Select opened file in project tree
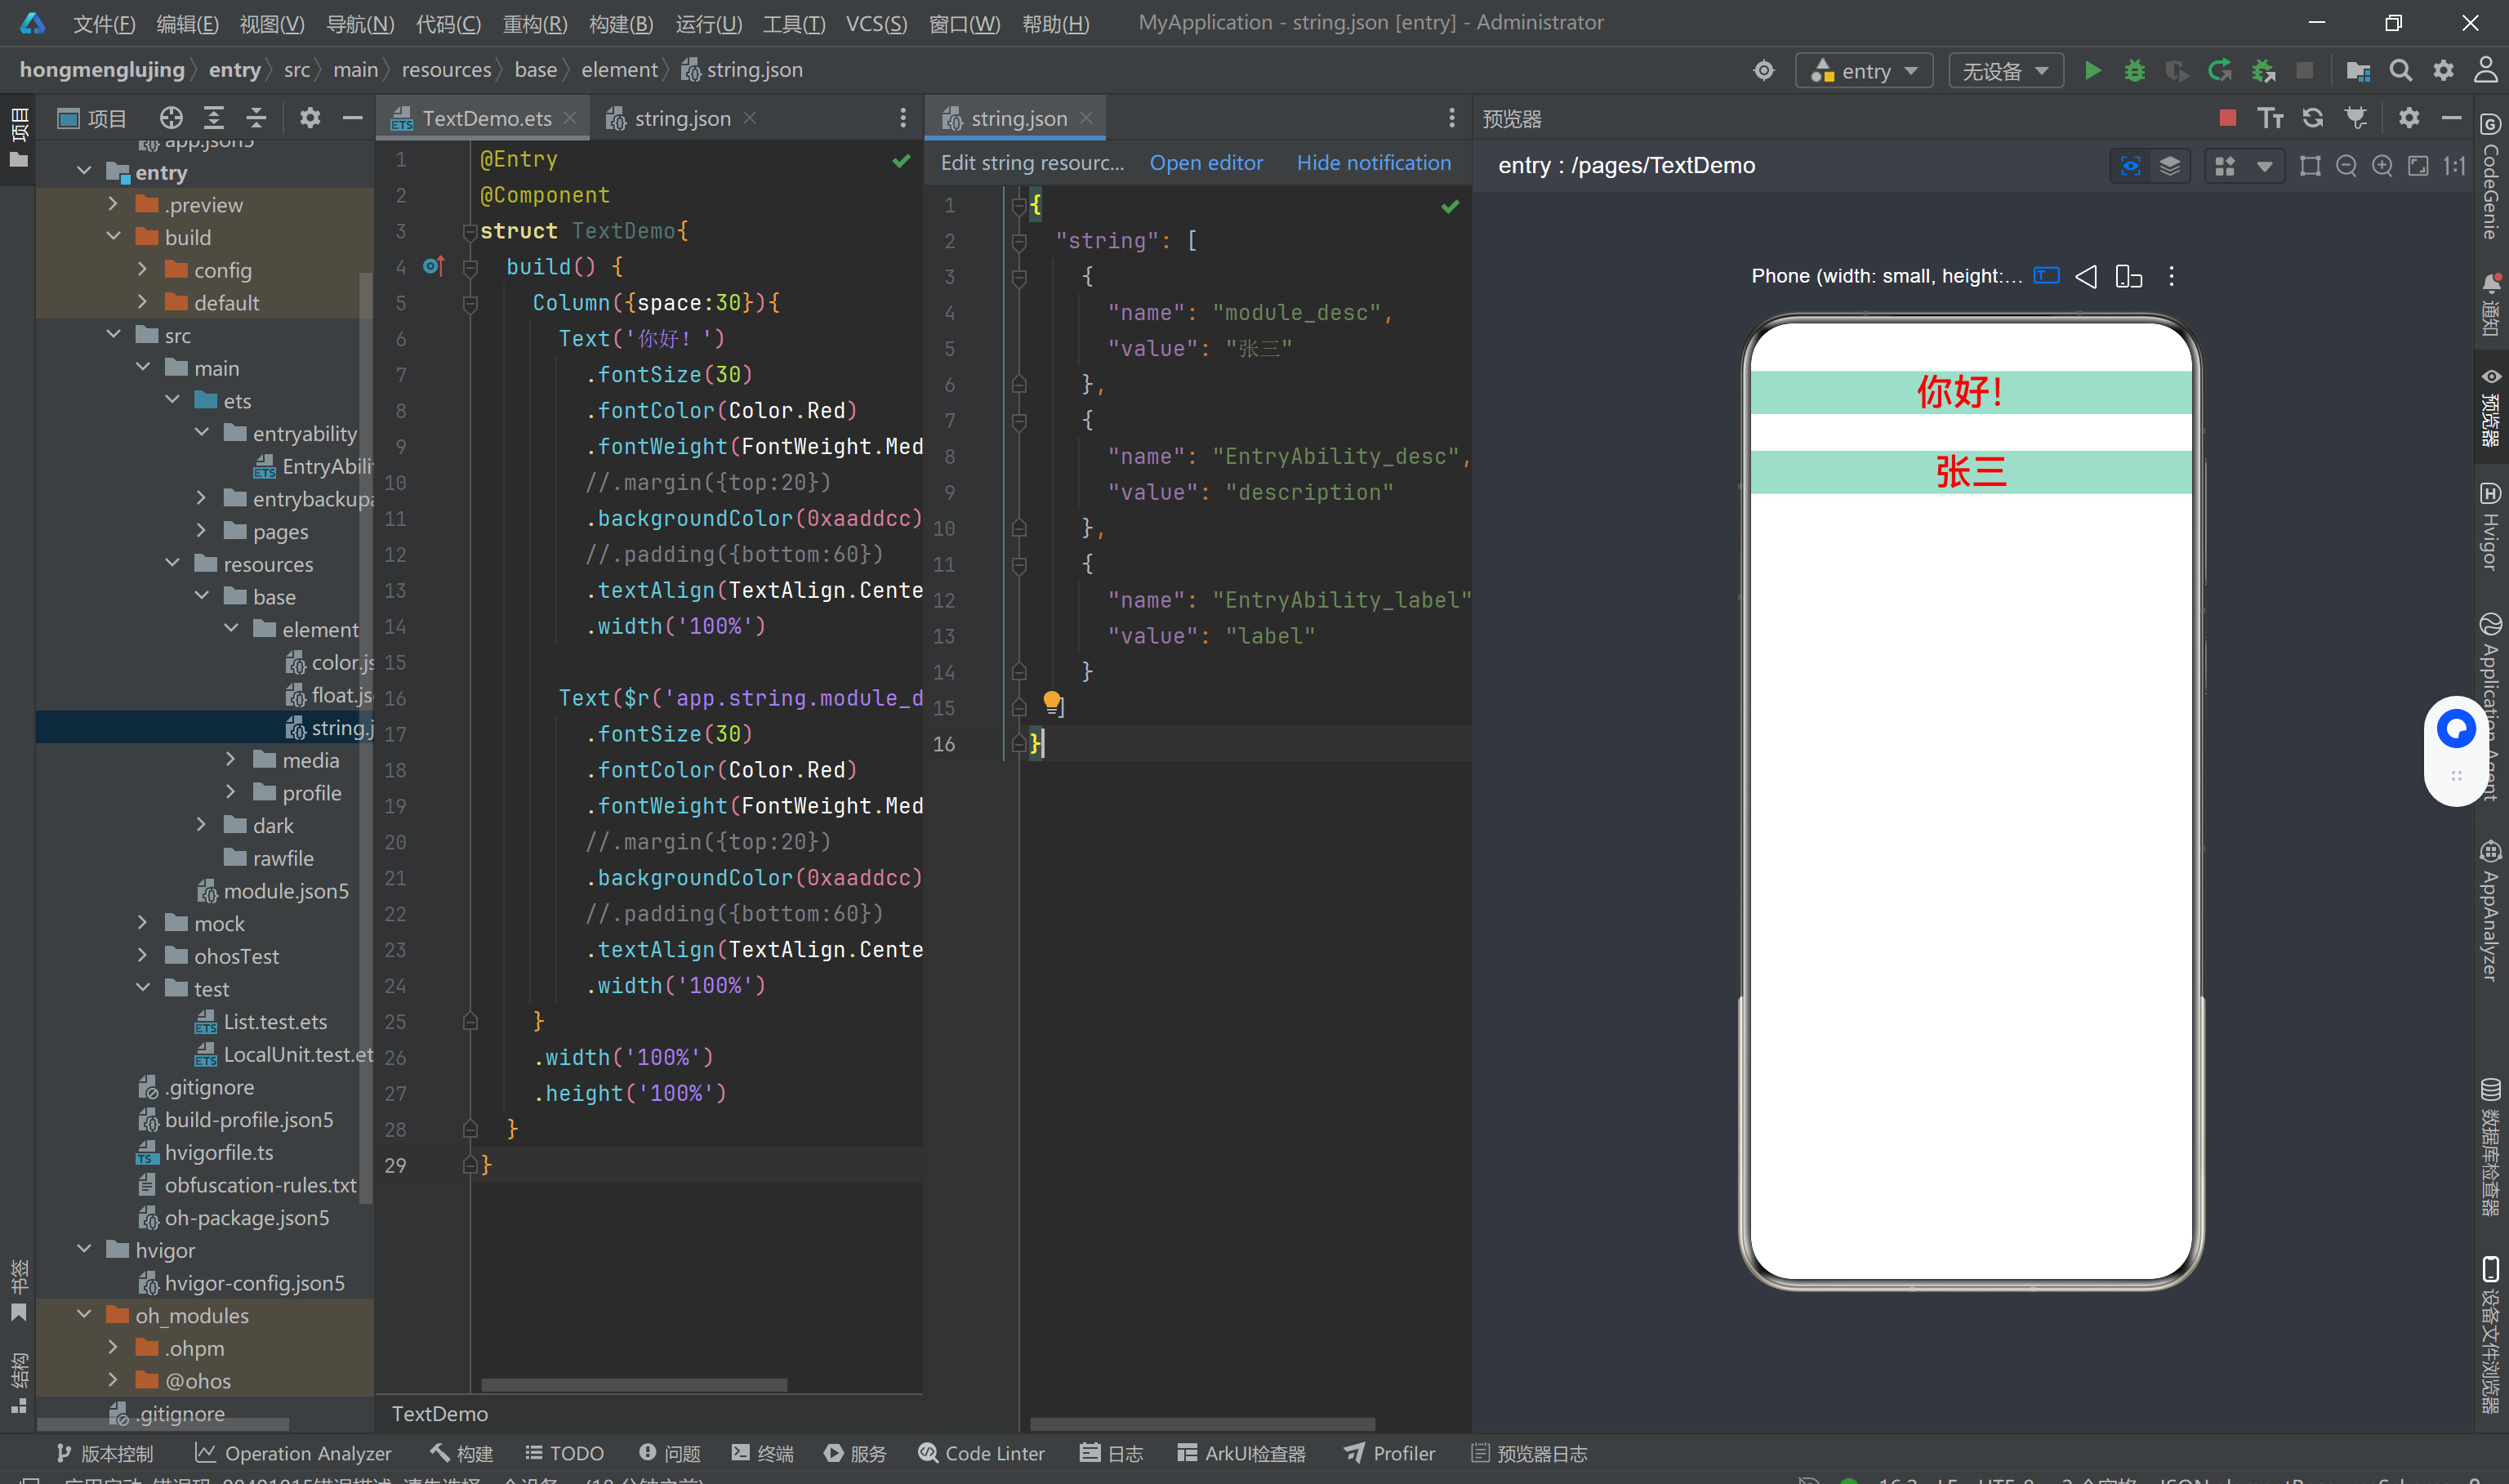Screen dimensions: 2509x1484 tap(171, 118)
